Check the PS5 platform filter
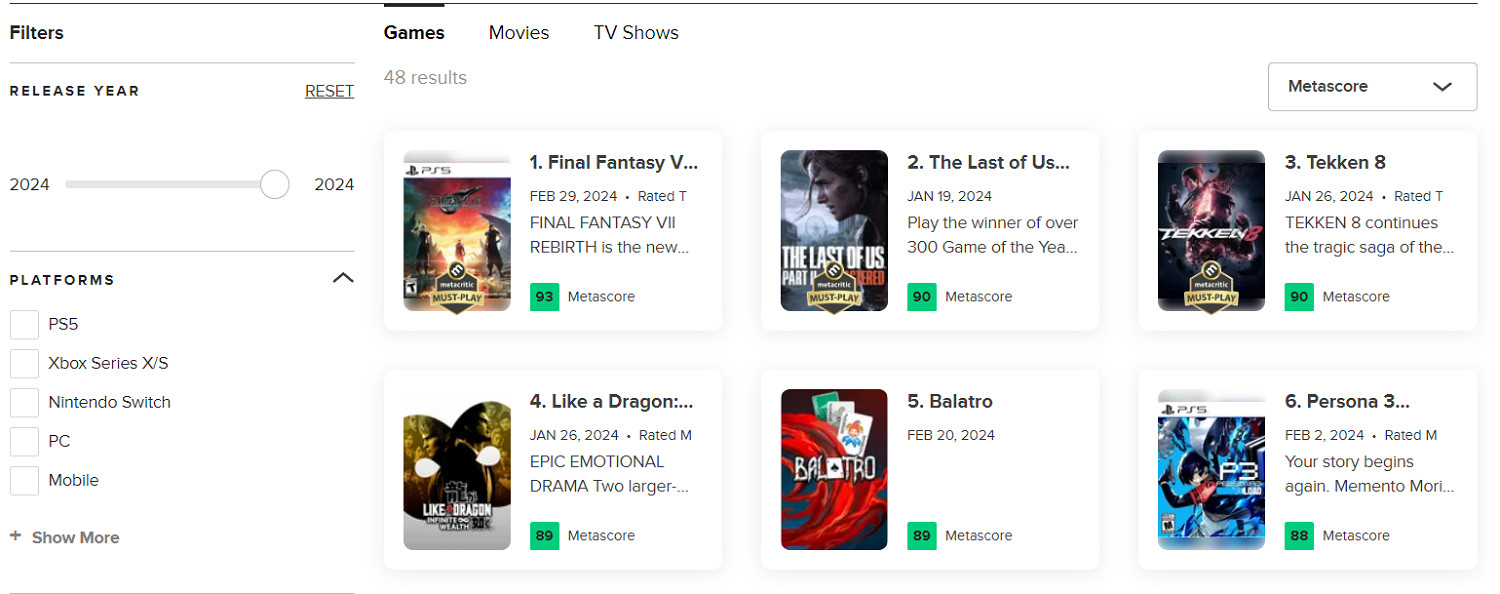Viewport: 1500px width, 594px height. (x=24, y=325)
